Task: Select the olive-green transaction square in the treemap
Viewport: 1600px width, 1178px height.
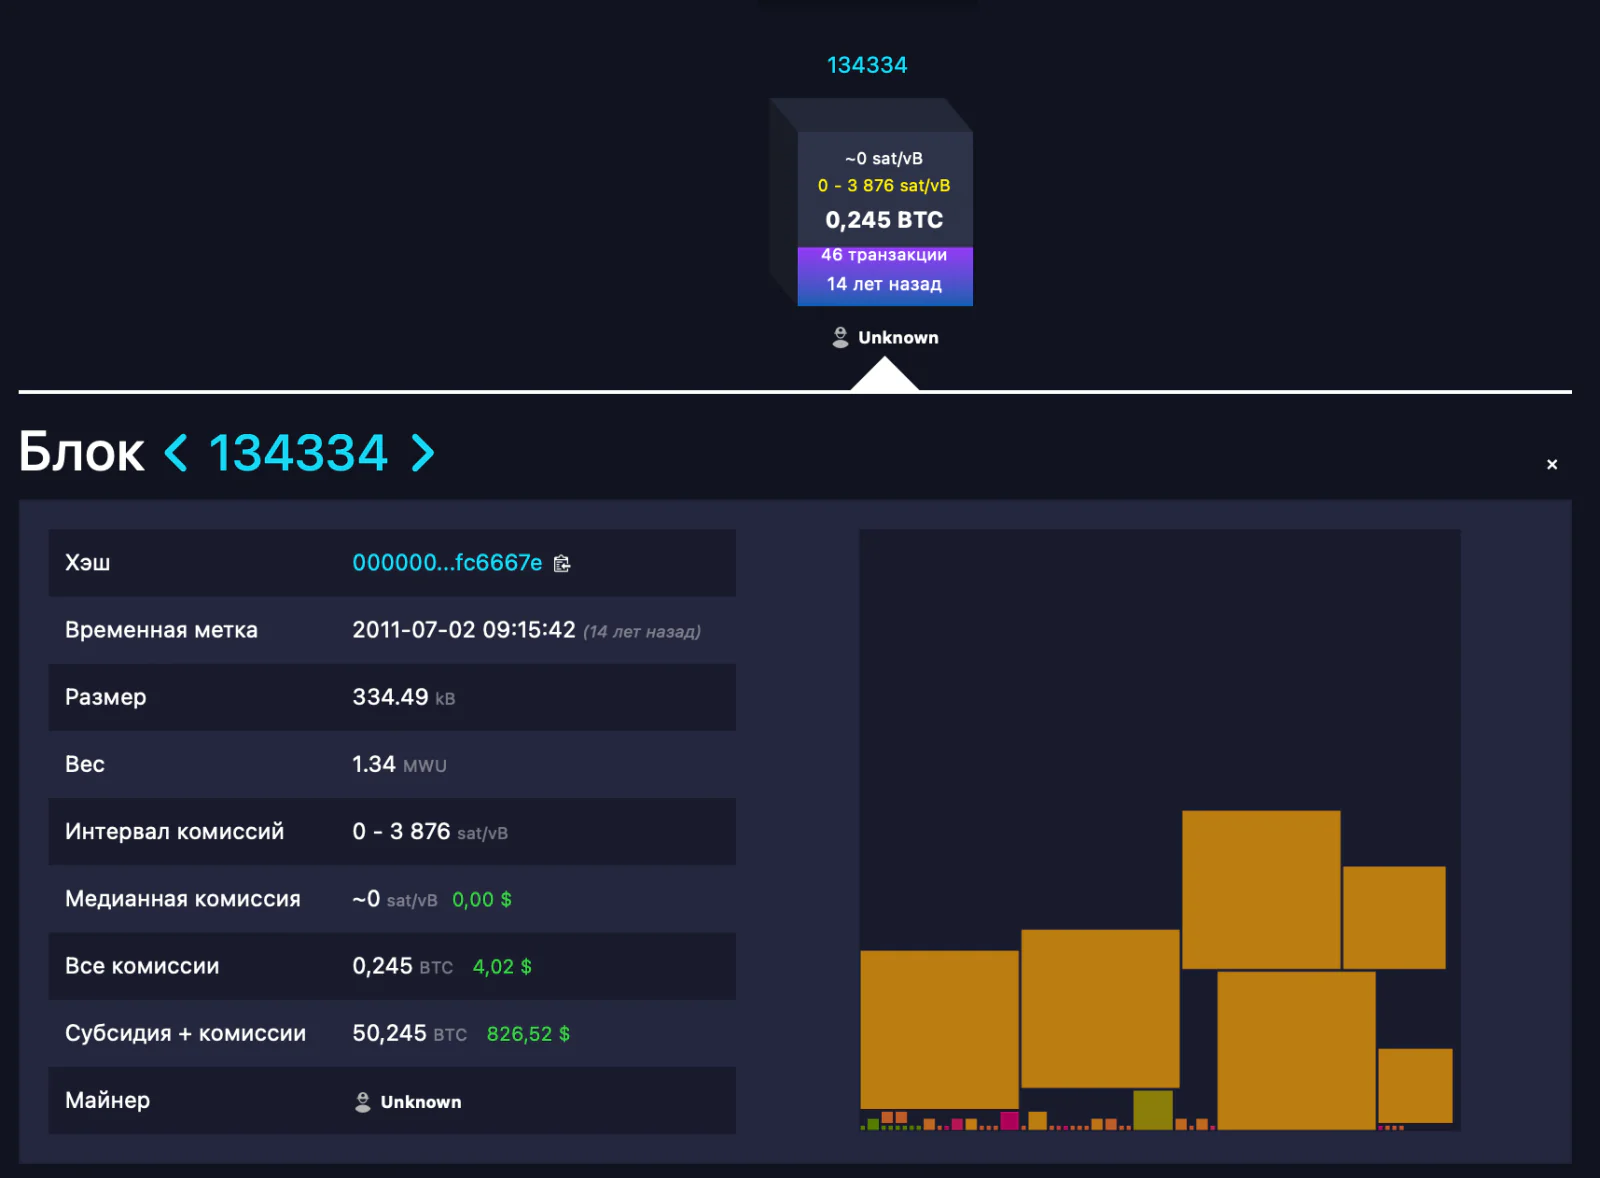Action: (1153, 1110)
